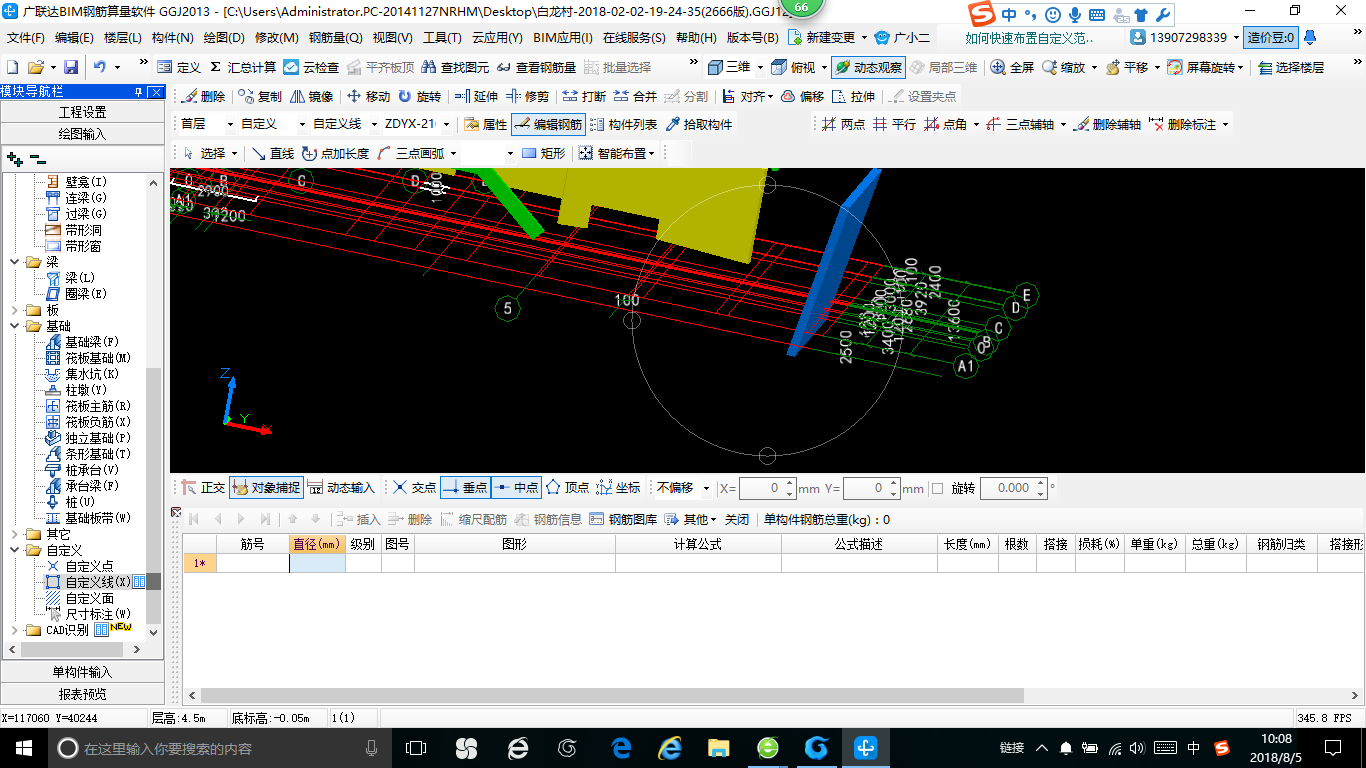Screen dimensions: 1366x768
Task: Click the X coordinate input field
Action: coord(767,488)
